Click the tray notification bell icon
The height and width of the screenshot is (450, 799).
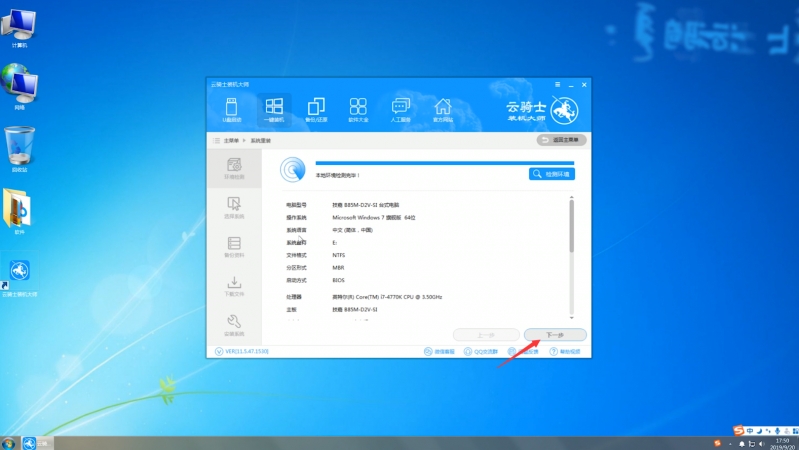pos(741,444)
